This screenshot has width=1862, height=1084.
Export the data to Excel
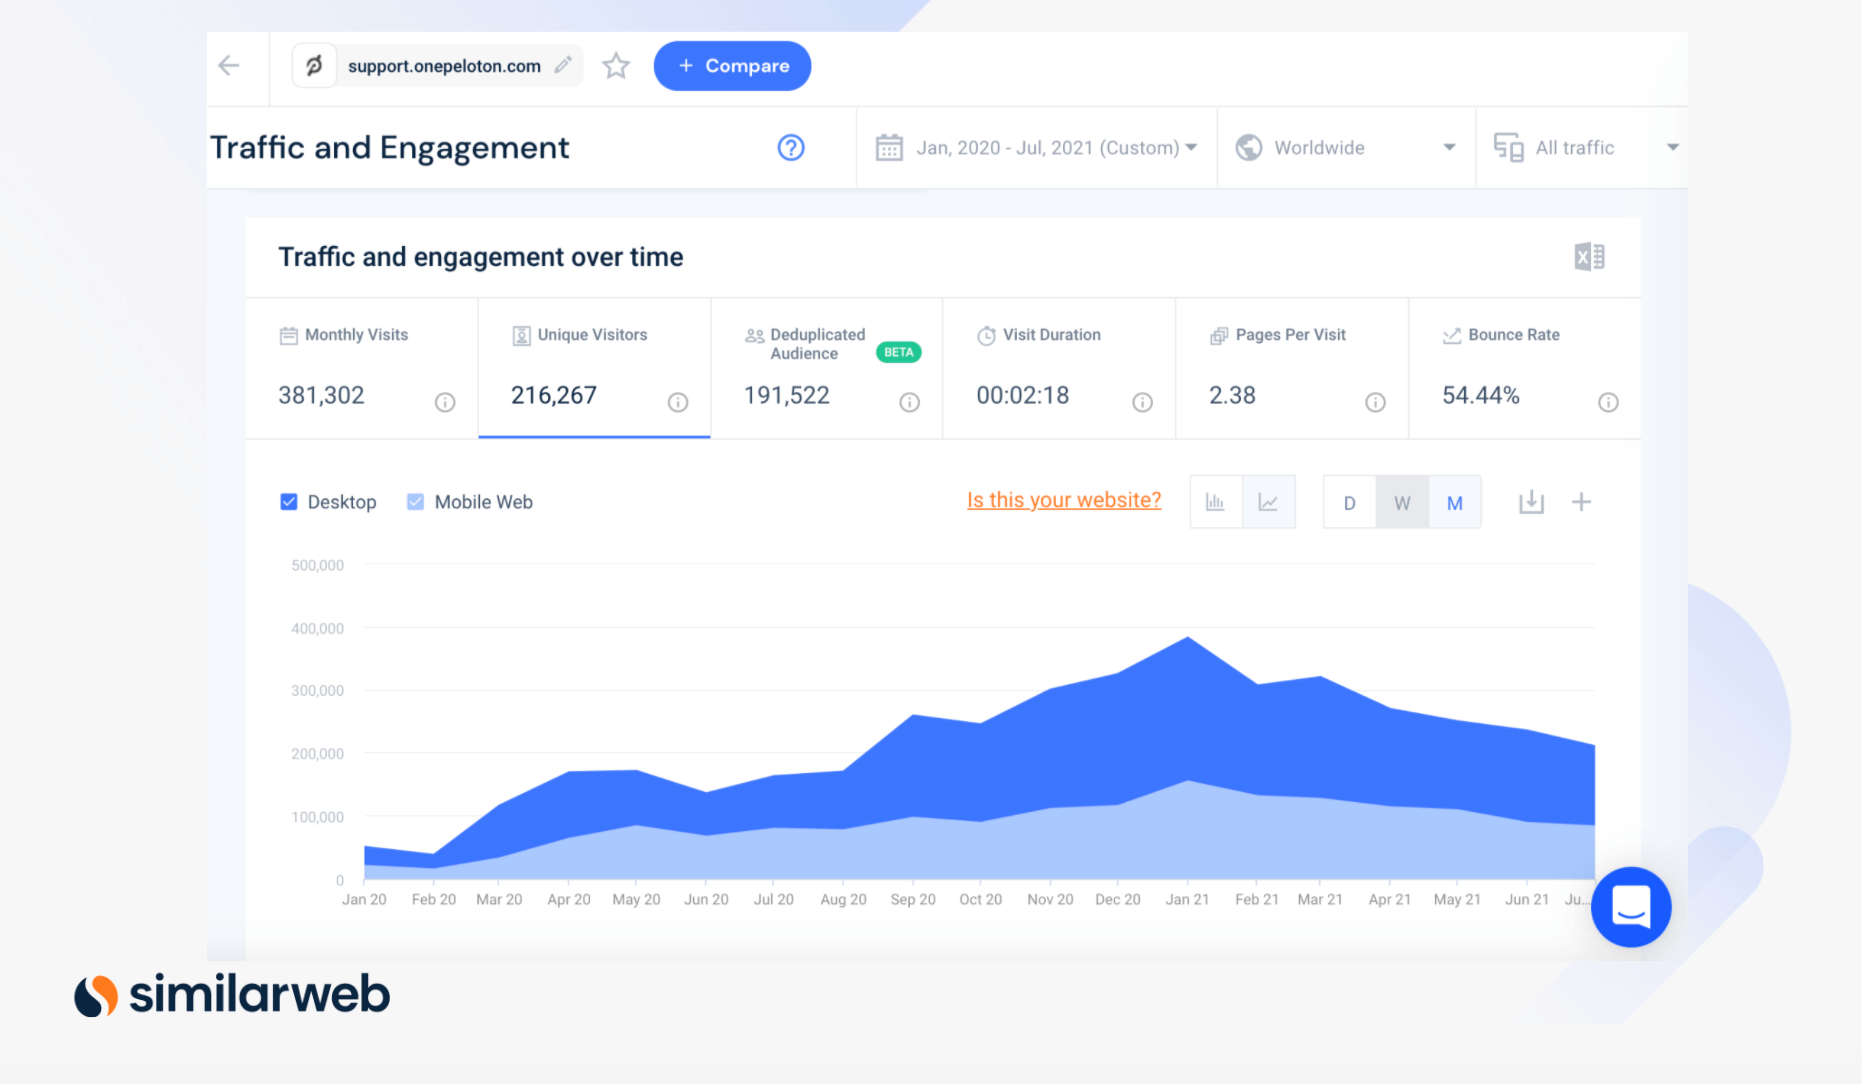point(1589,257)
